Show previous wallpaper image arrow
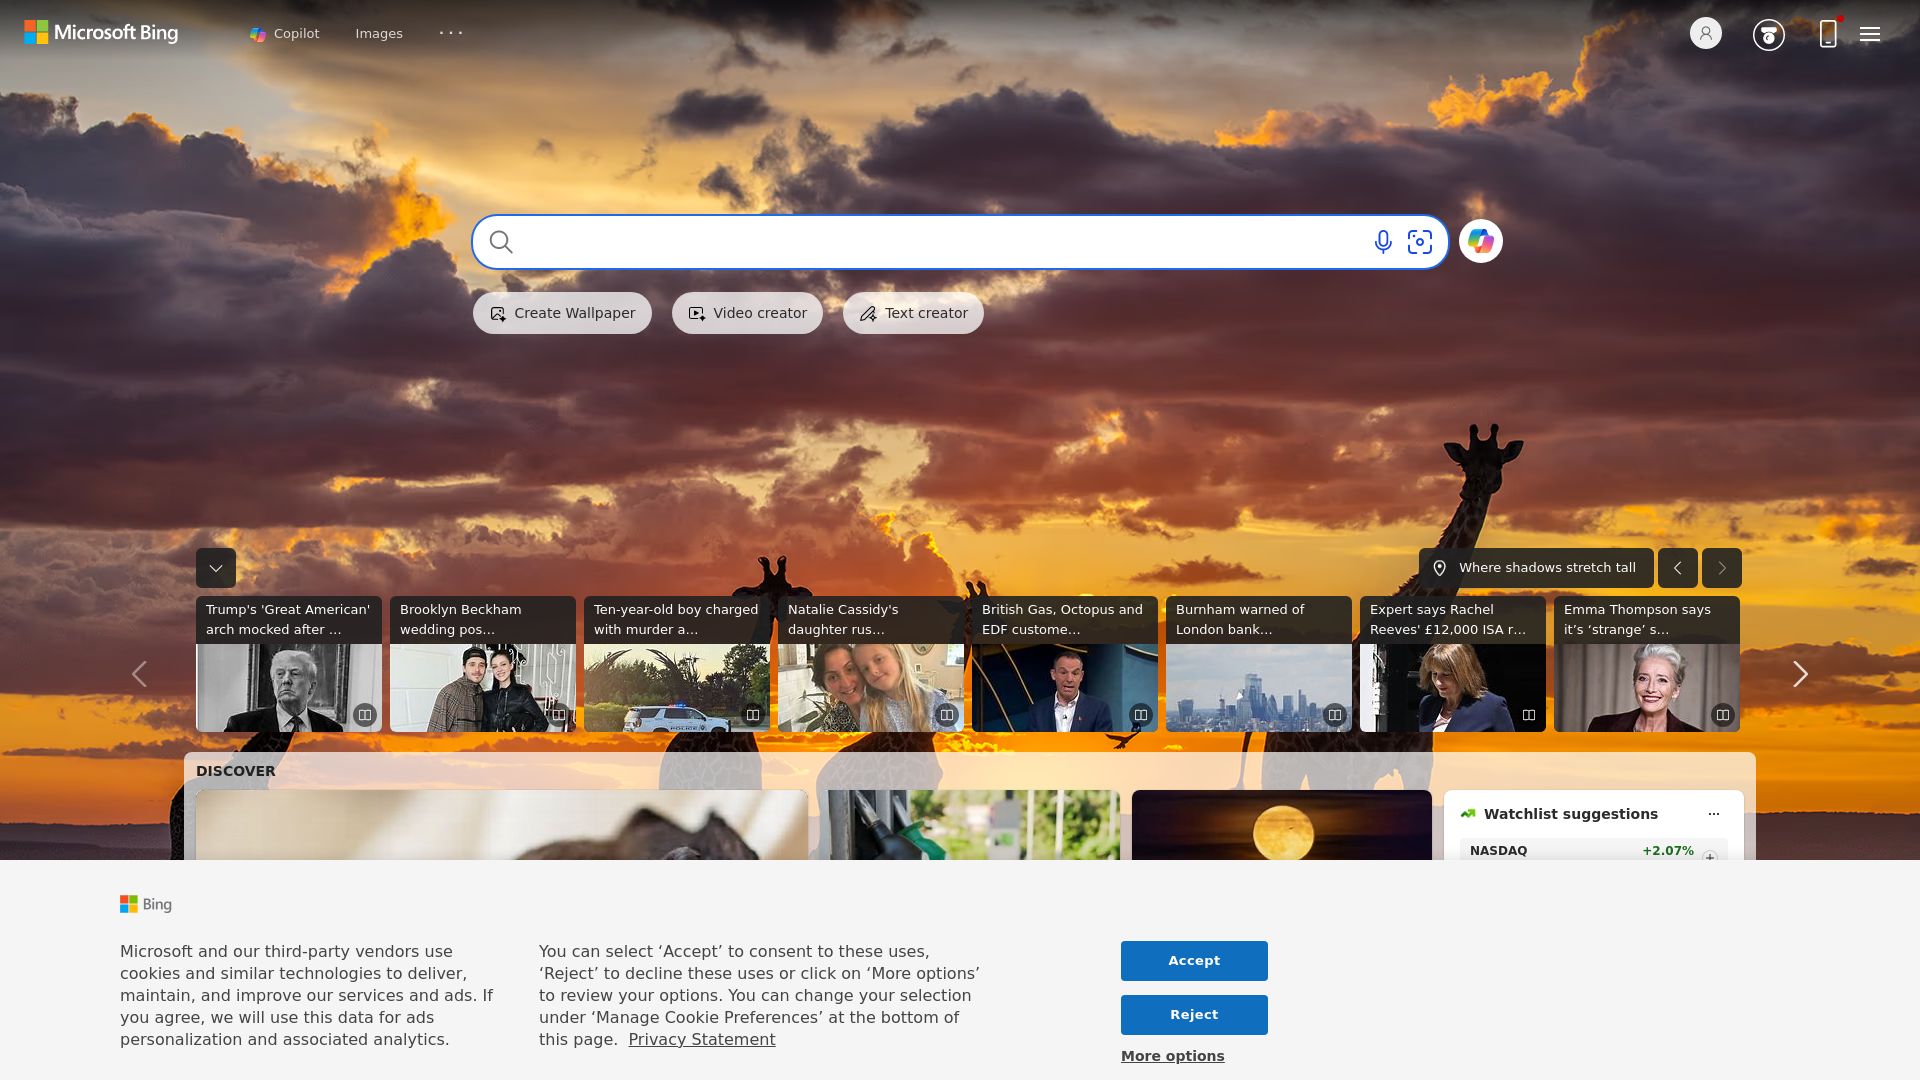The height and width of the screenshot is (1080, 1920). click(x=1678, y=568)
